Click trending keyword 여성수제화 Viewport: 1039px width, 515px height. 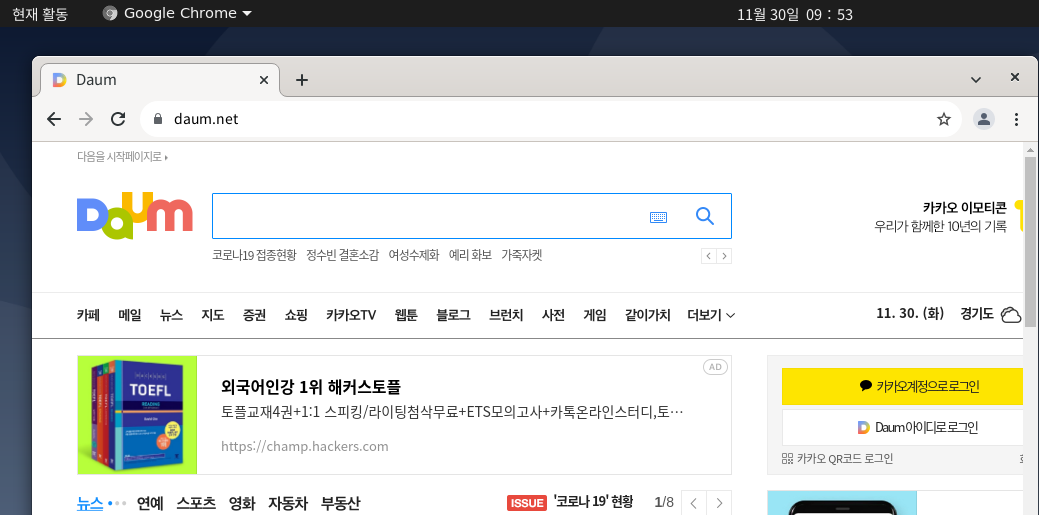[x=414, y=255]
